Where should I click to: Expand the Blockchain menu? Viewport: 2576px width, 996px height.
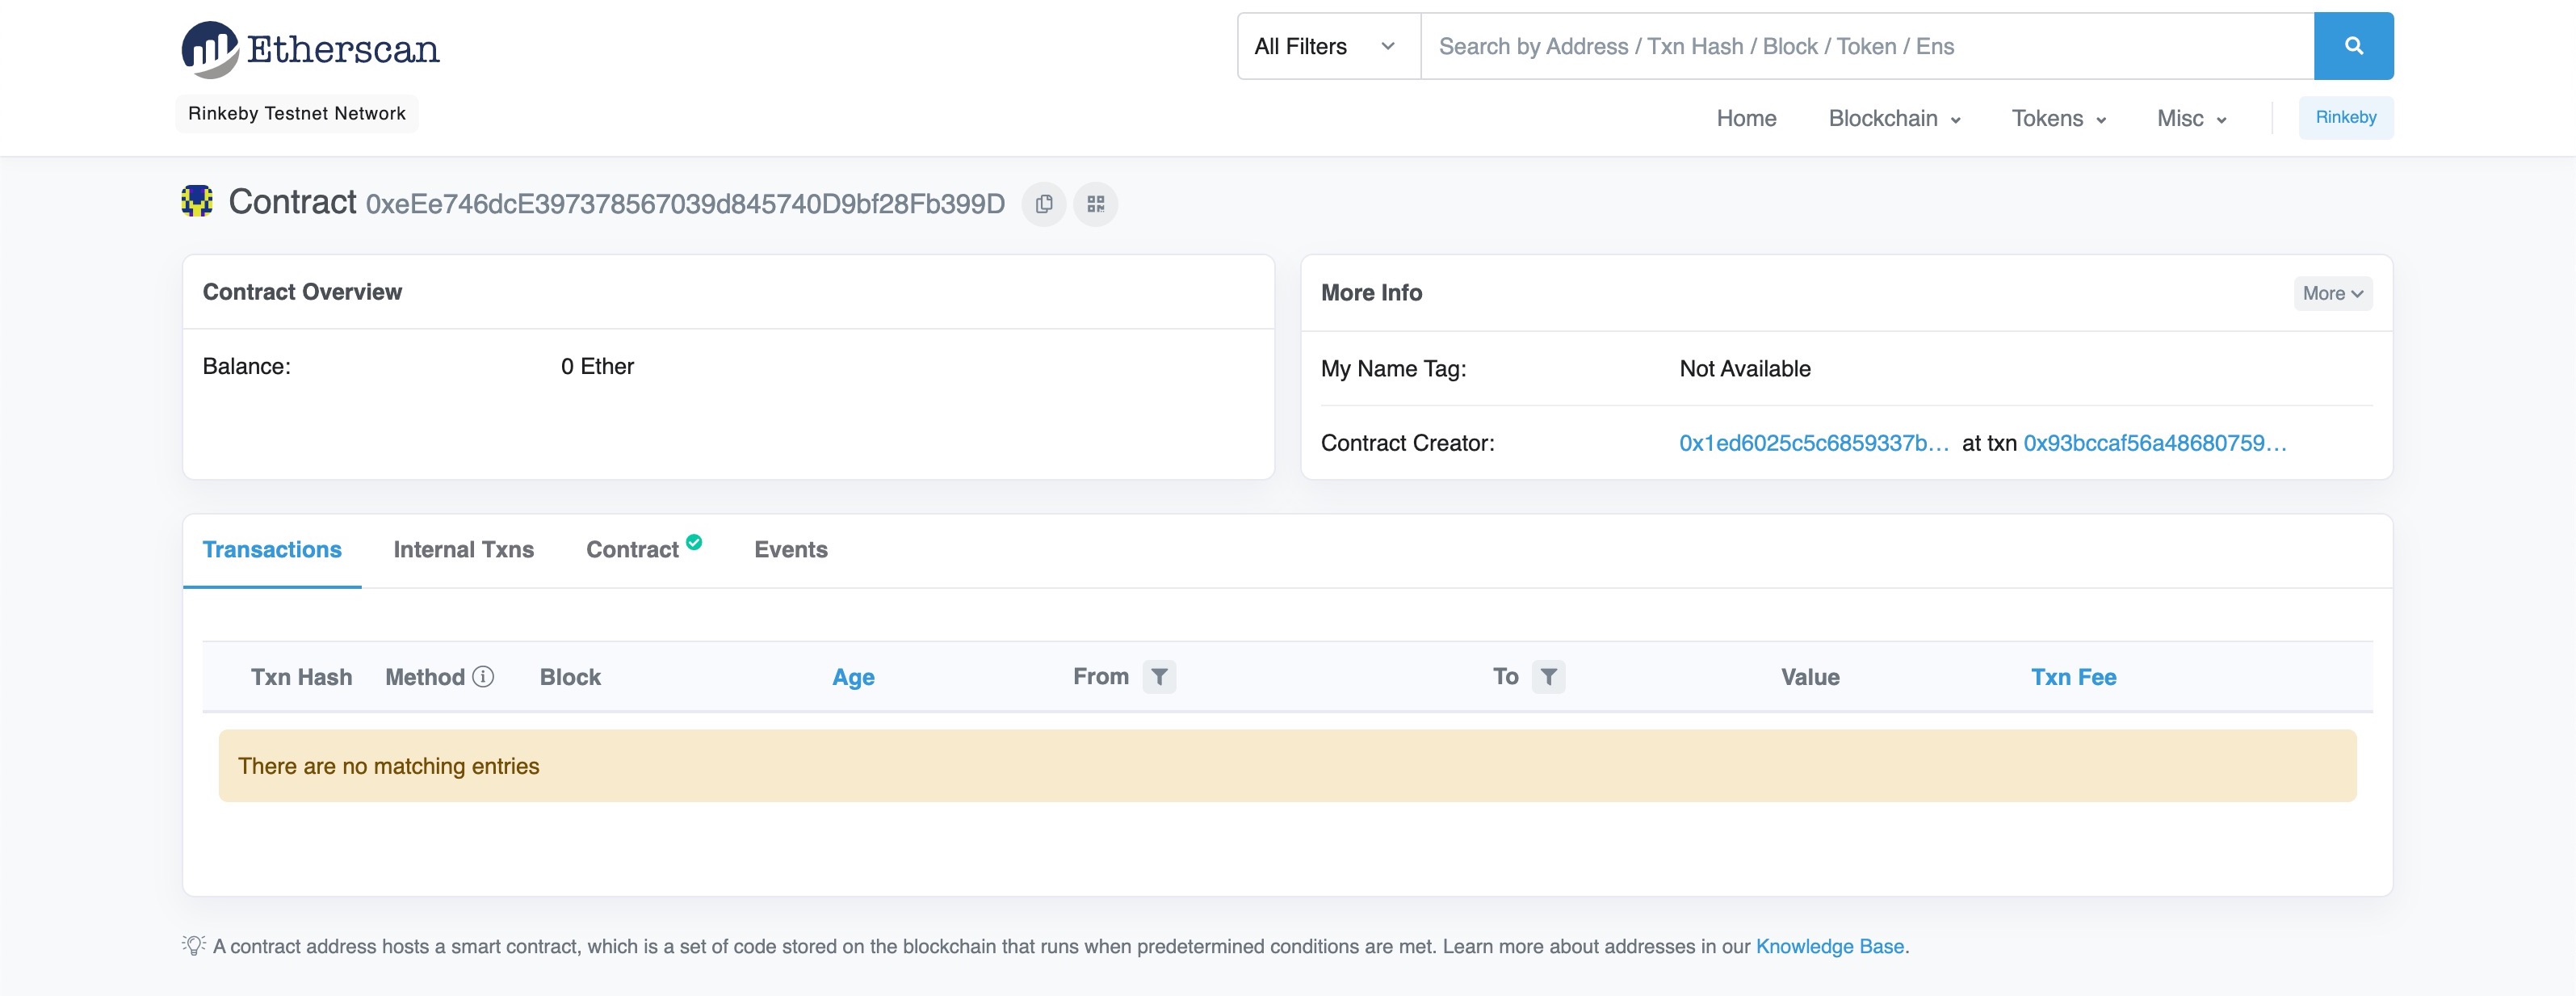tap(1893, 118)
